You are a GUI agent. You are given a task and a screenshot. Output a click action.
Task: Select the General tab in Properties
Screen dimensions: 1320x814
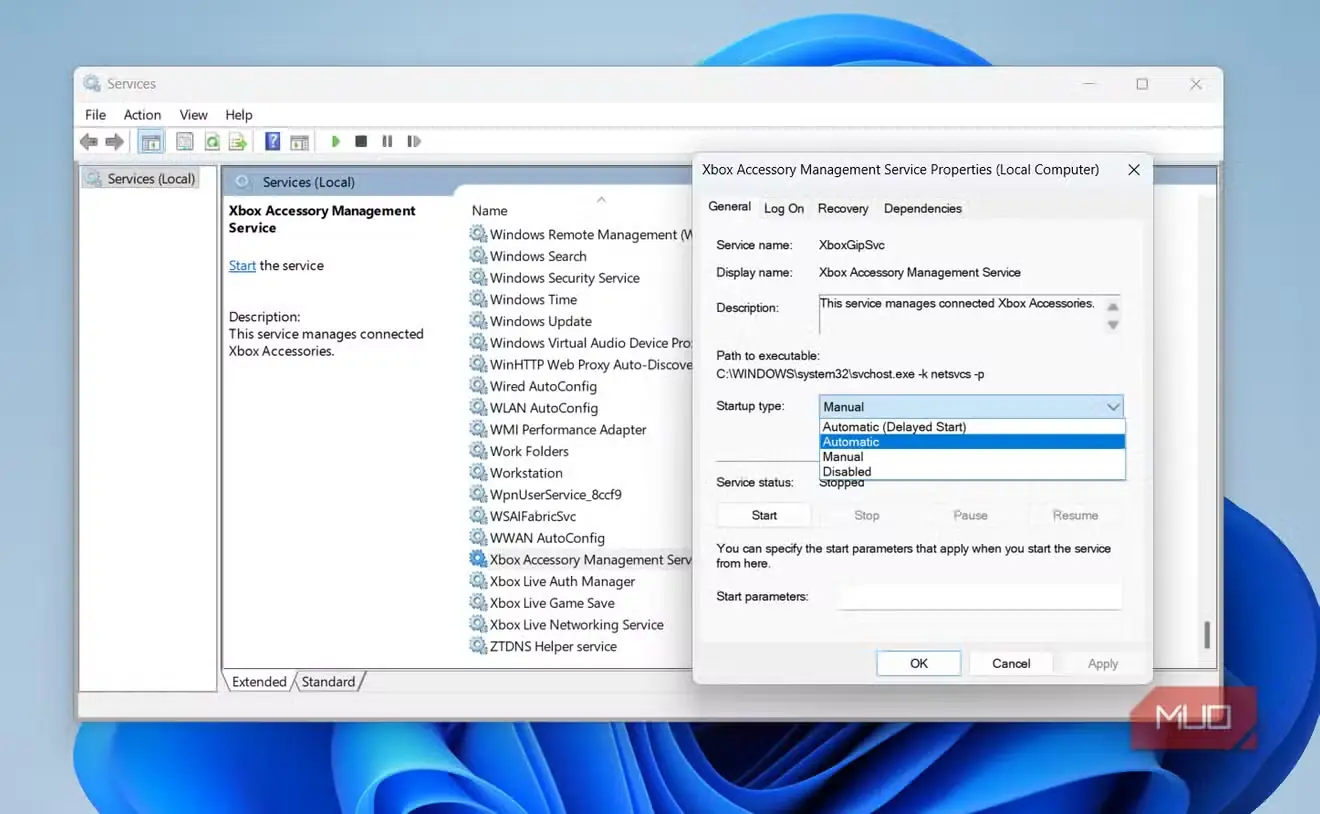(730, 207)
